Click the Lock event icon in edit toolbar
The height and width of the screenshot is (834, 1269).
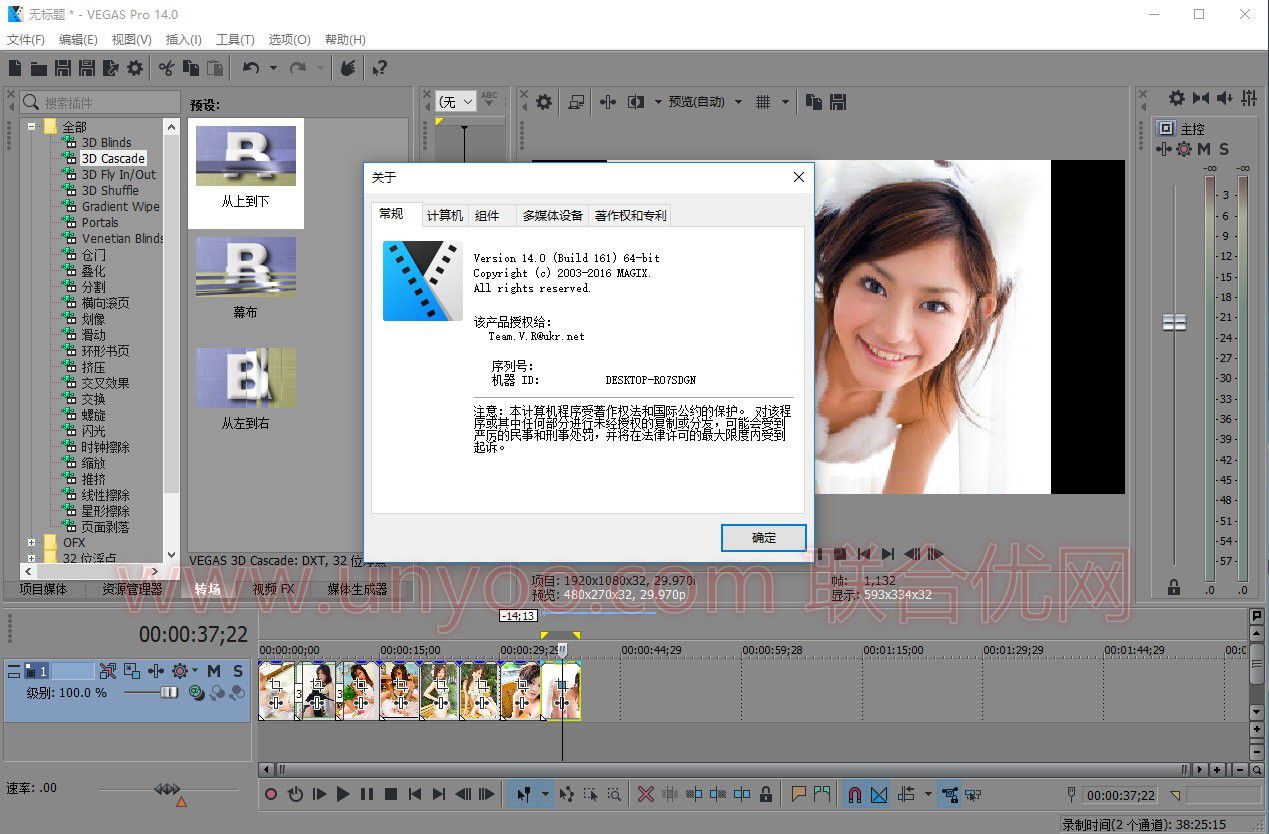(766, 794)
